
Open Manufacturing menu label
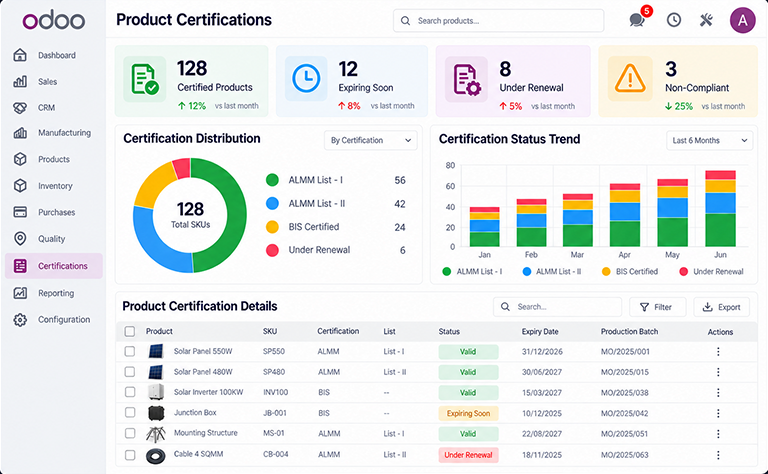pos(65,133)
